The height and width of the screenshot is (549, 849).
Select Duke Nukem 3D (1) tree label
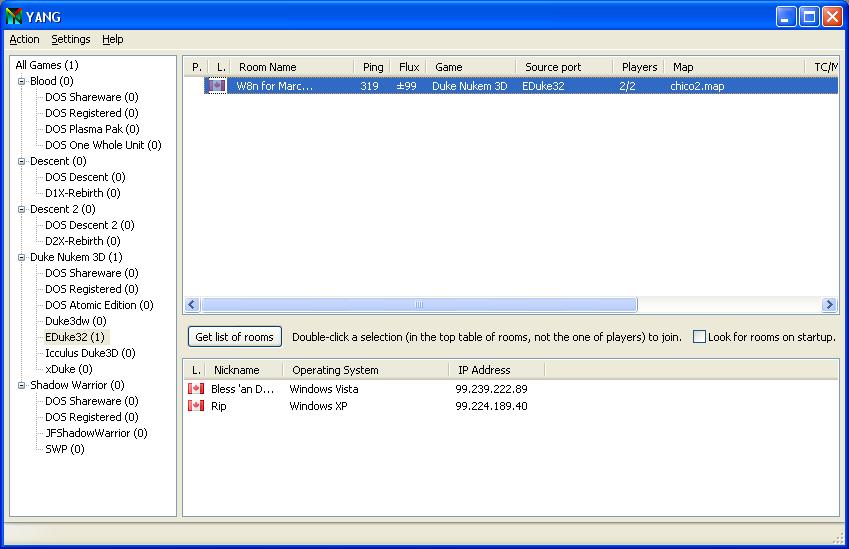pos(76,257)
